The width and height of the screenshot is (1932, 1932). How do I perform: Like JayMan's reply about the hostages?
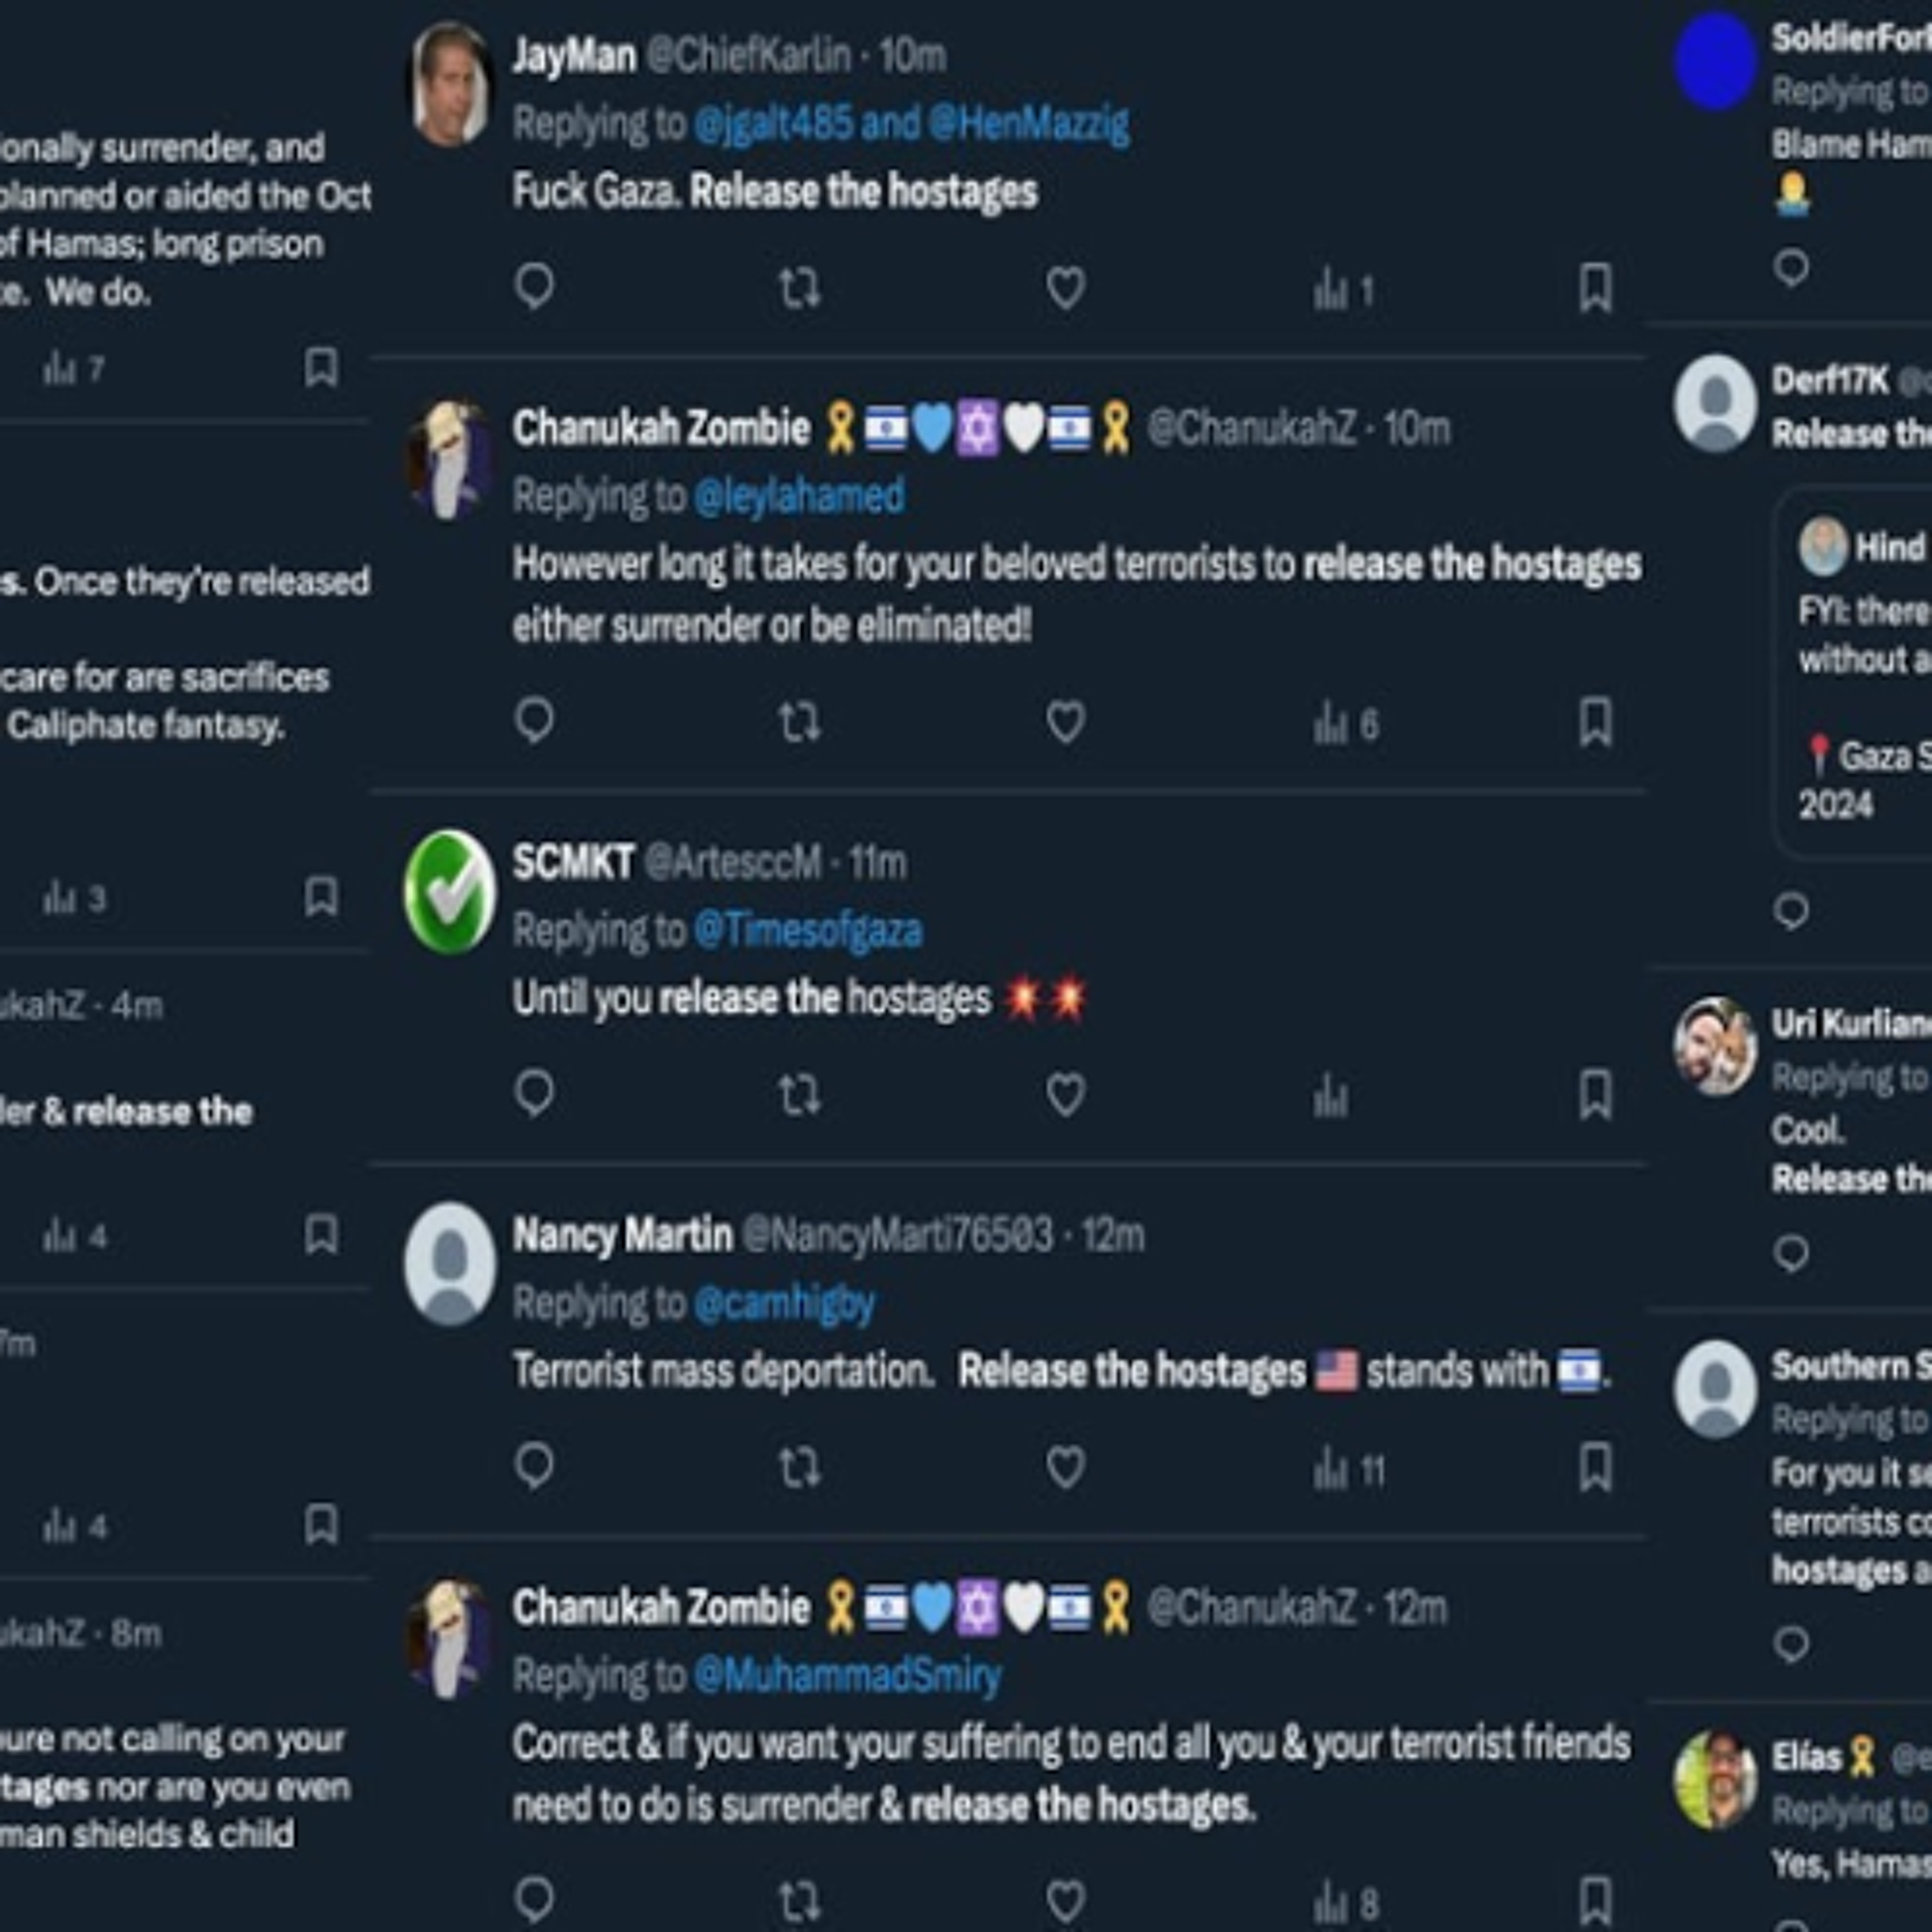[1065, 289]
